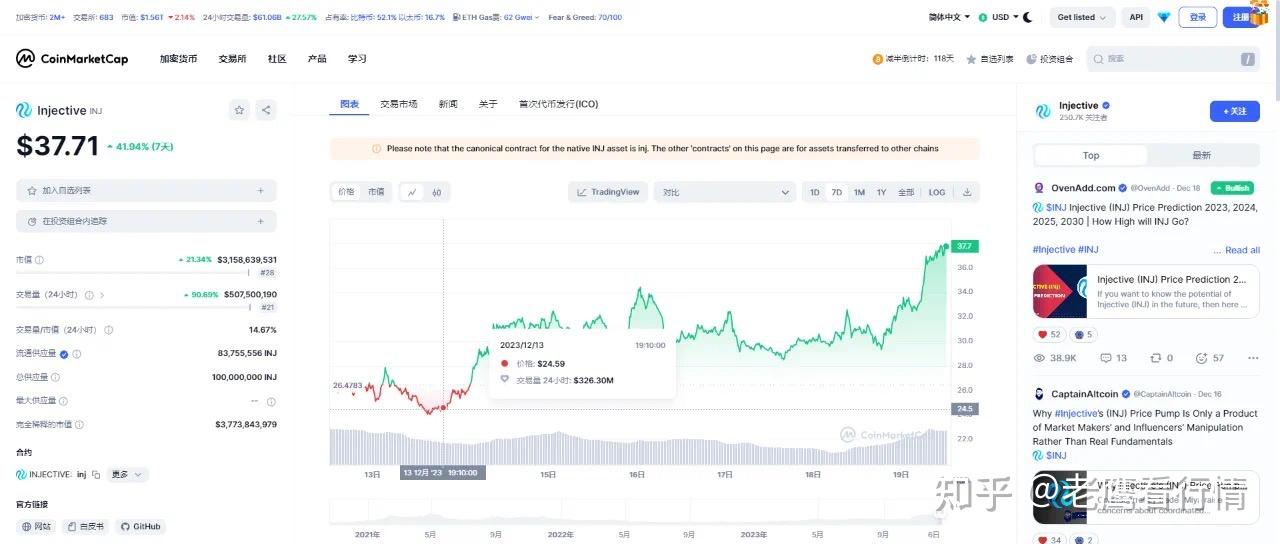Click info icon next to 总供应量
Viewport: 1280px width, 544px height.
tap(55, 377)
